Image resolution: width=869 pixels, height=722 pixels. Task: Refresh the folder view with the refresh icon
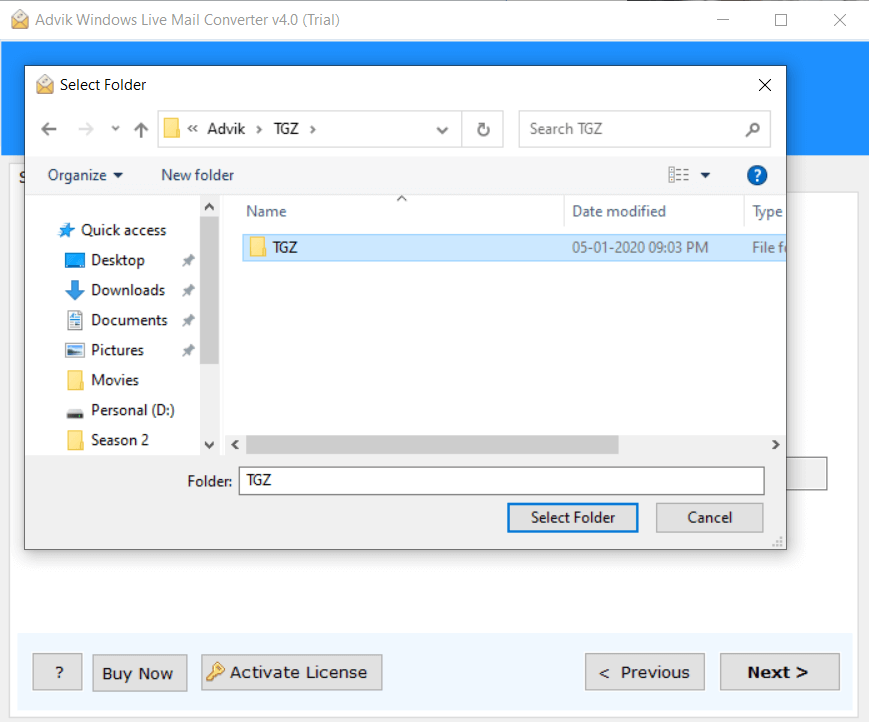[483, 128]
